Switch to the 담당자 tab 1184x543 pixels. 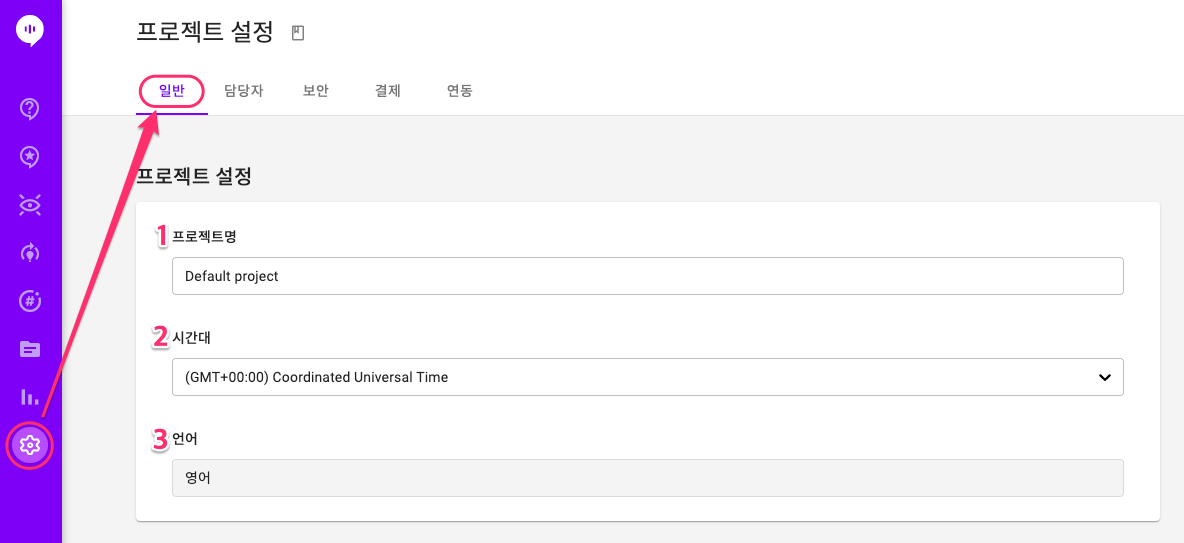[x=244, y=92]
